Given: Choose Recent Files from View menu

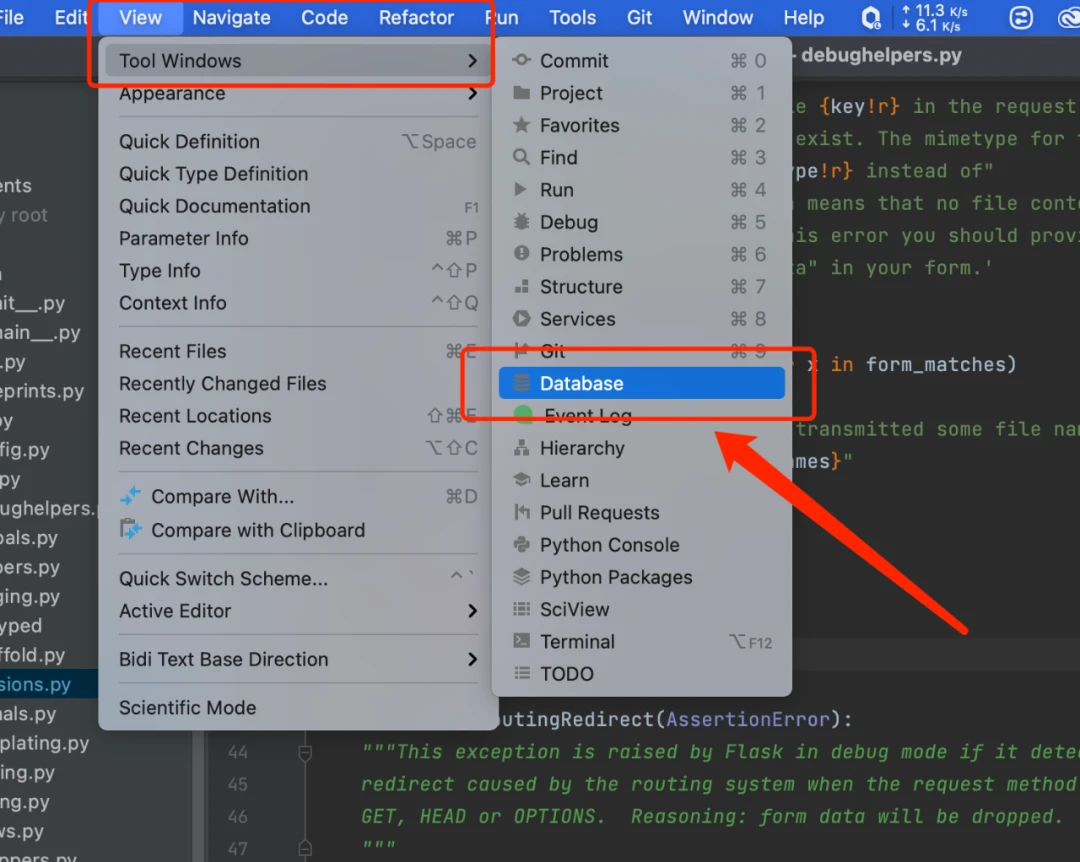Looking at the screenshot, I should (x=172, y=351).
